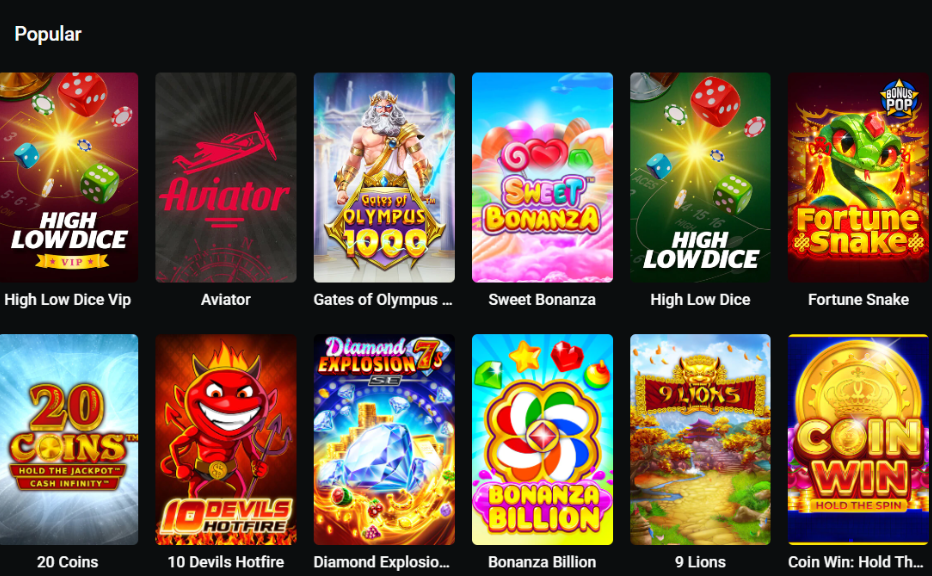Launch the 20 Coins game thumbnail

69,439
